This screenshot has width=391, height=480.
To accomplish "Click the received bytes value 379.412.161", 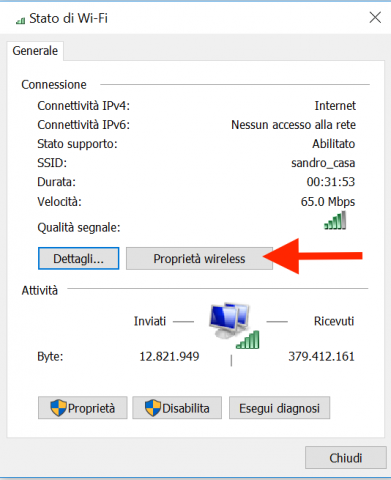I will click(x=321, y=357).
